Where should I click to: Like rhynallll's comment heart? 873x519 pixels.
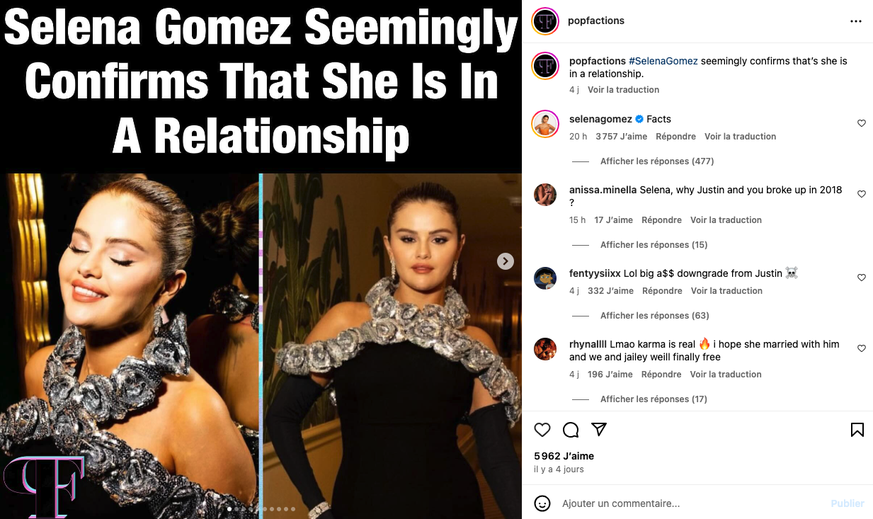[x=861, y=348]
